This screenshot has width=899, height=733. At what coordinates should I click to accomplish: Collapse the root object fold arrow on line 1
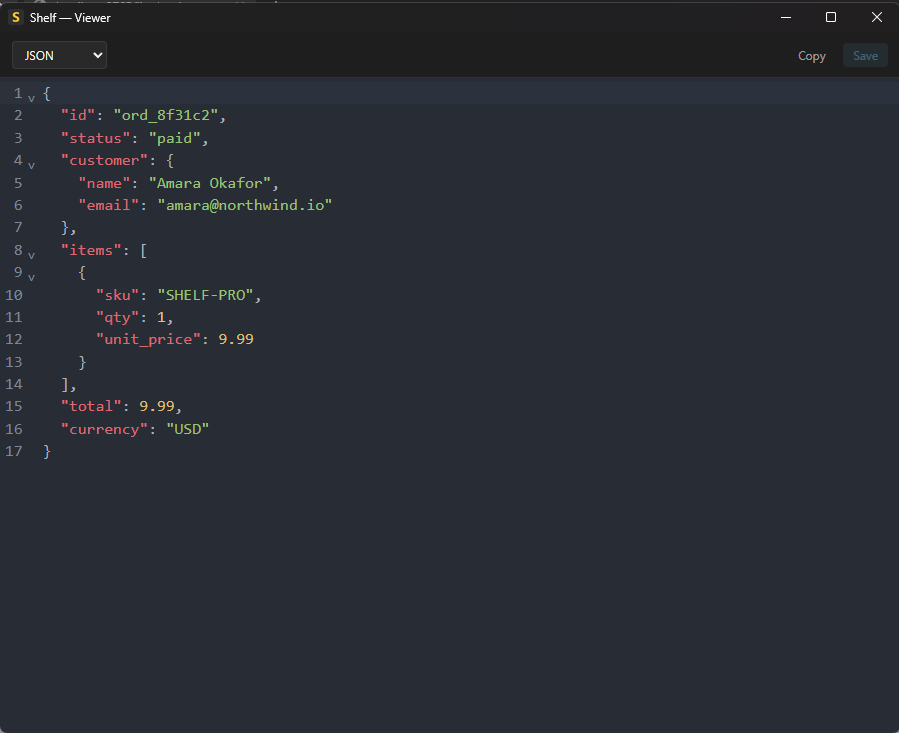tap(32, 98)
